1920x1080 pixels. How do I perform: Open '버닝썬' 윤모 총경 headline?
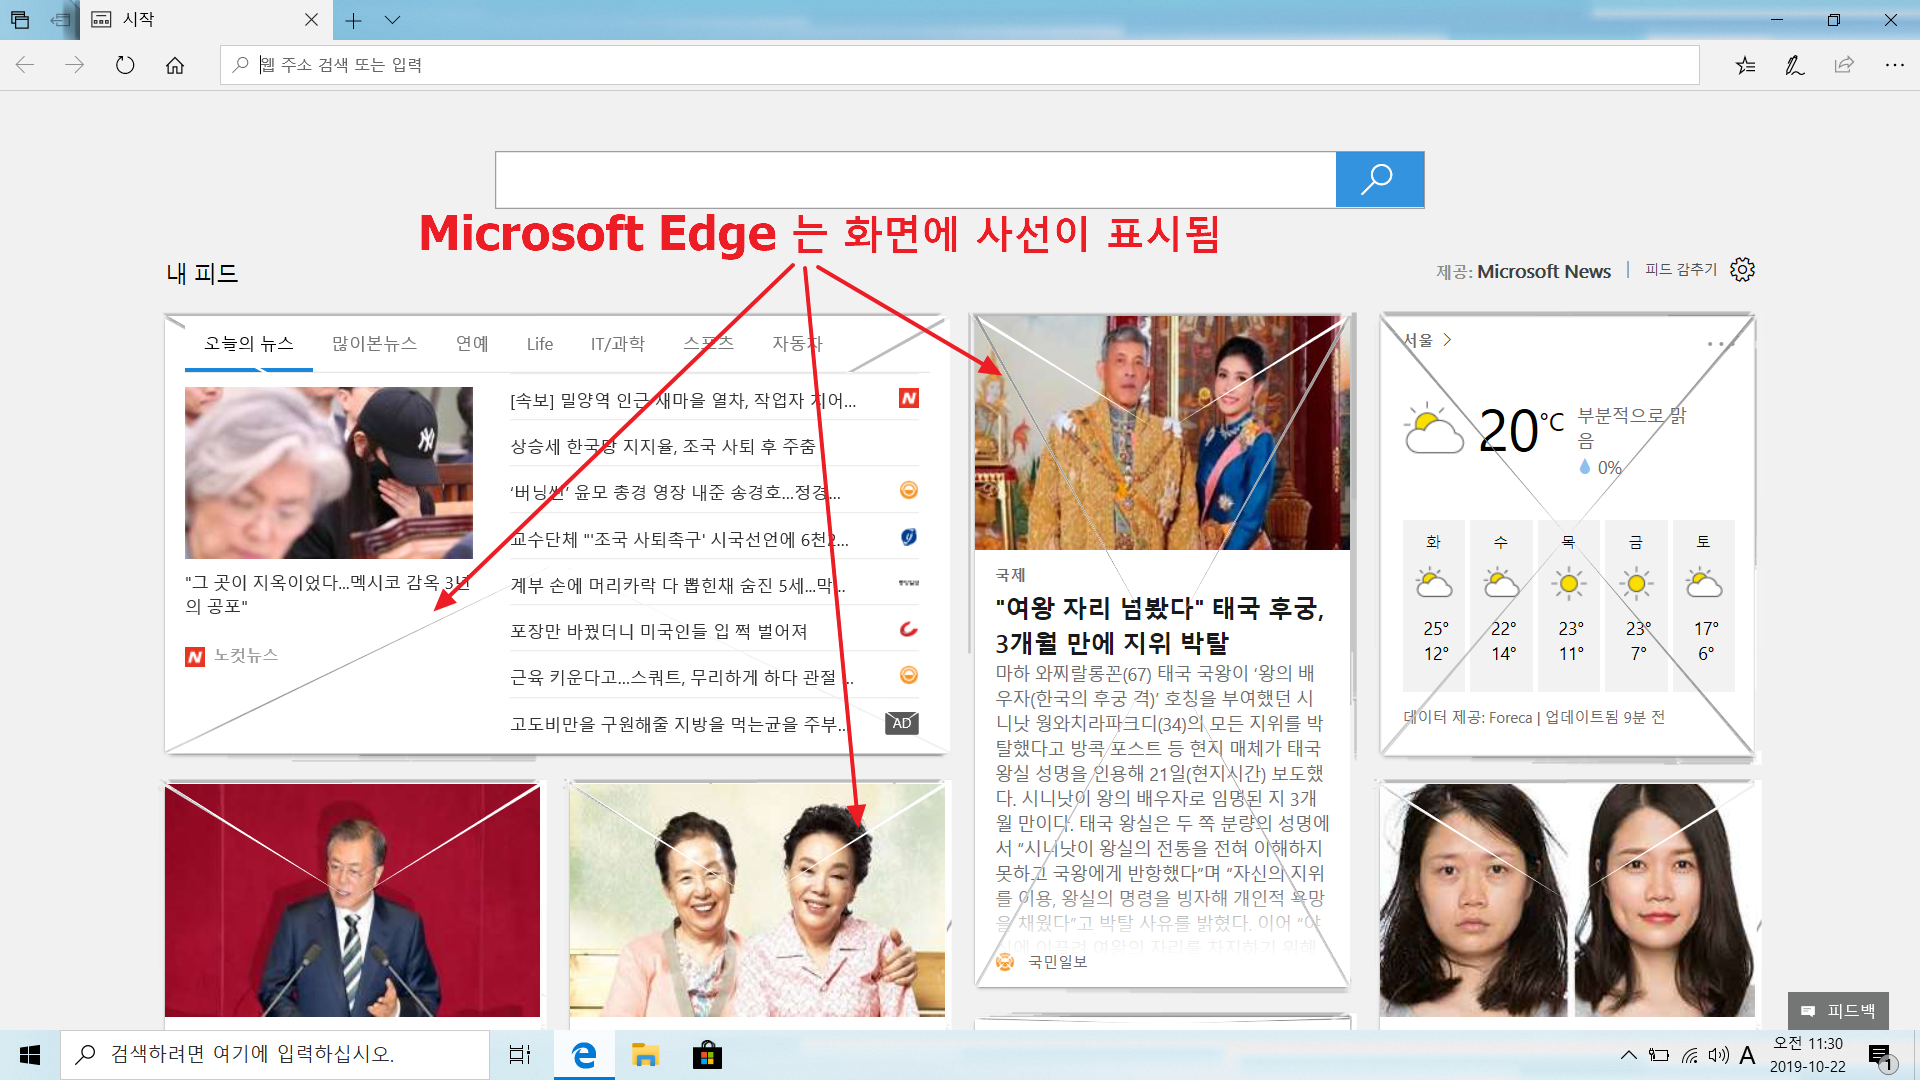click(676, 492)
